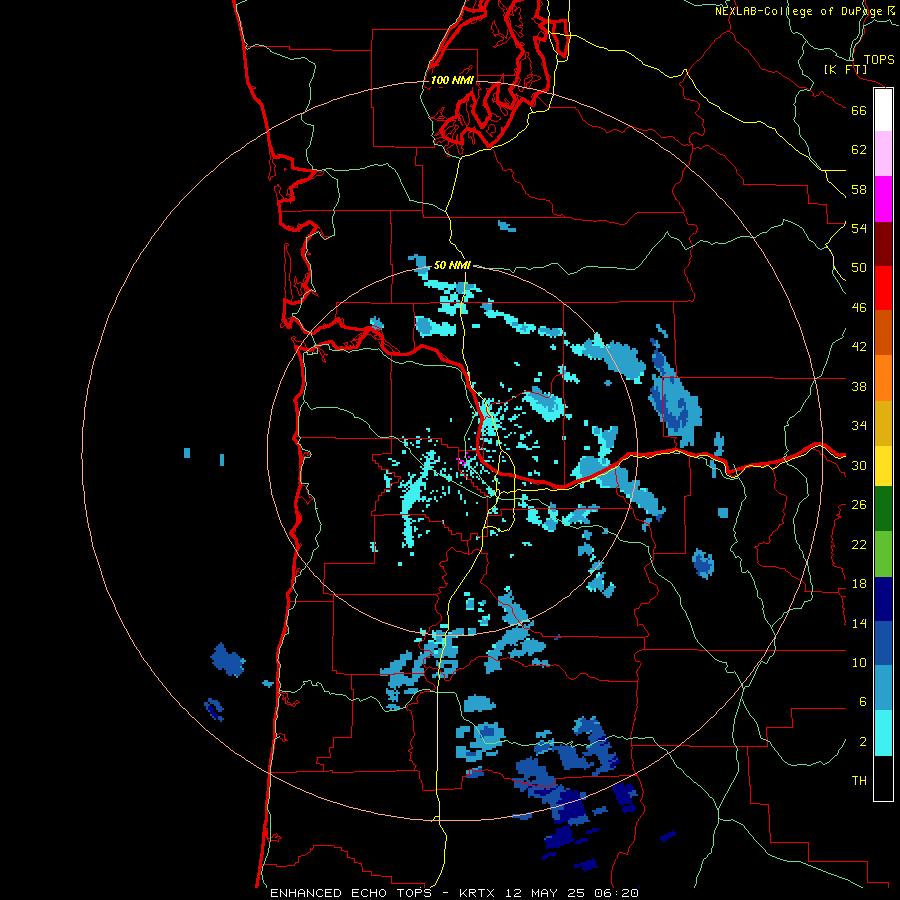This screenshot has width=900, height=900.
Task: Click the 100 NMI range ring label
Action: coord(452,80)
